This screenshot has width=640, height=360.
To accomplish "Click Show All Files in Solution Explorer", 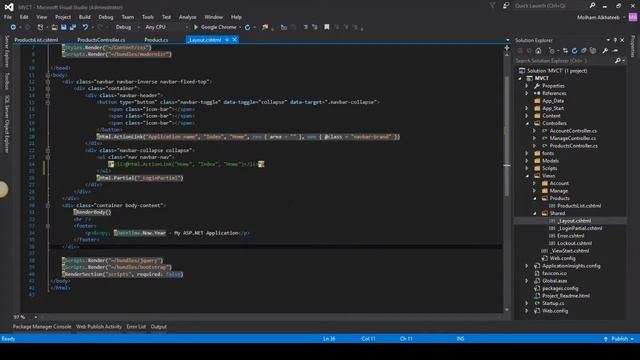I will click(x=593, y=51).
